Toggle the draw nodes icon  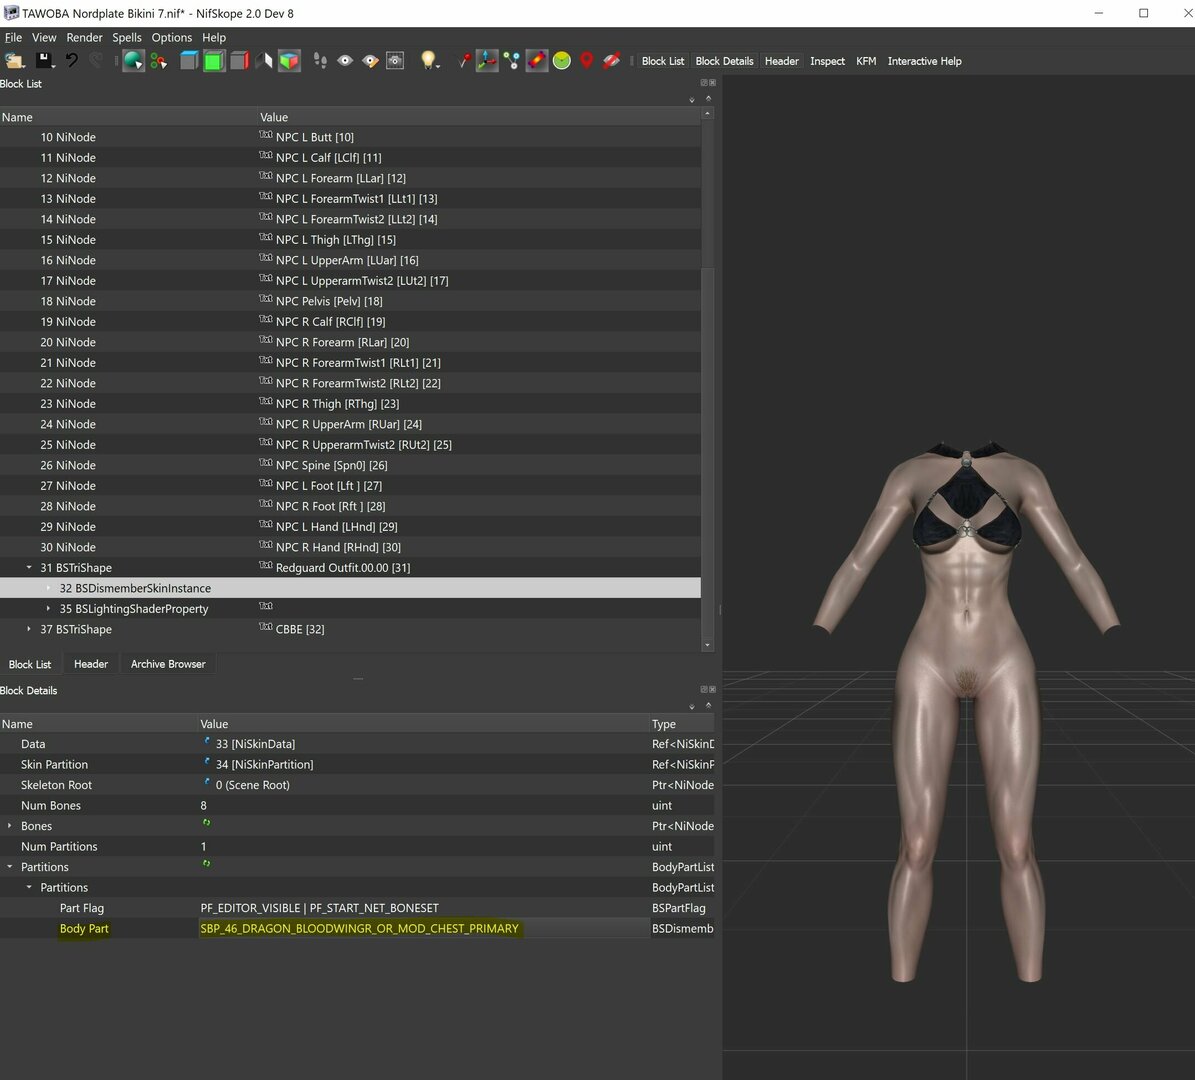coord(512,61)
